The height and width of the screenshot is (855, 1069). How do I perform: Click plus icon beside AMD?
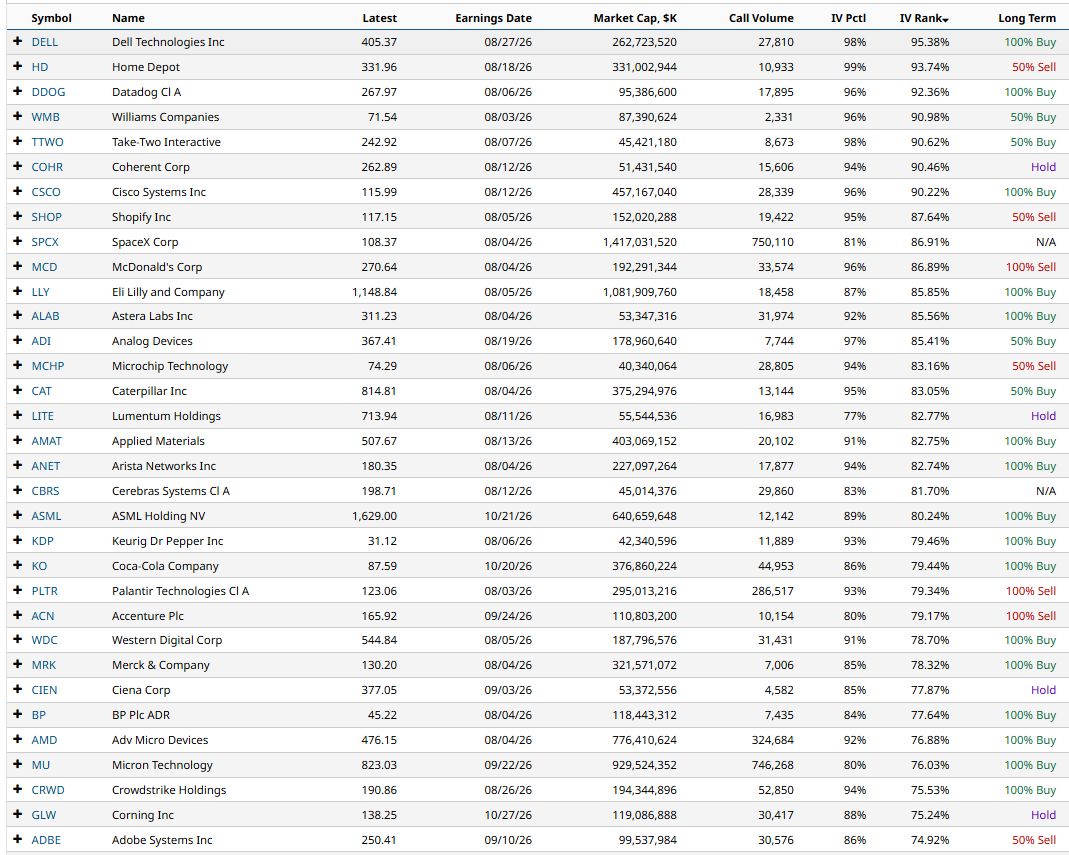18,740
